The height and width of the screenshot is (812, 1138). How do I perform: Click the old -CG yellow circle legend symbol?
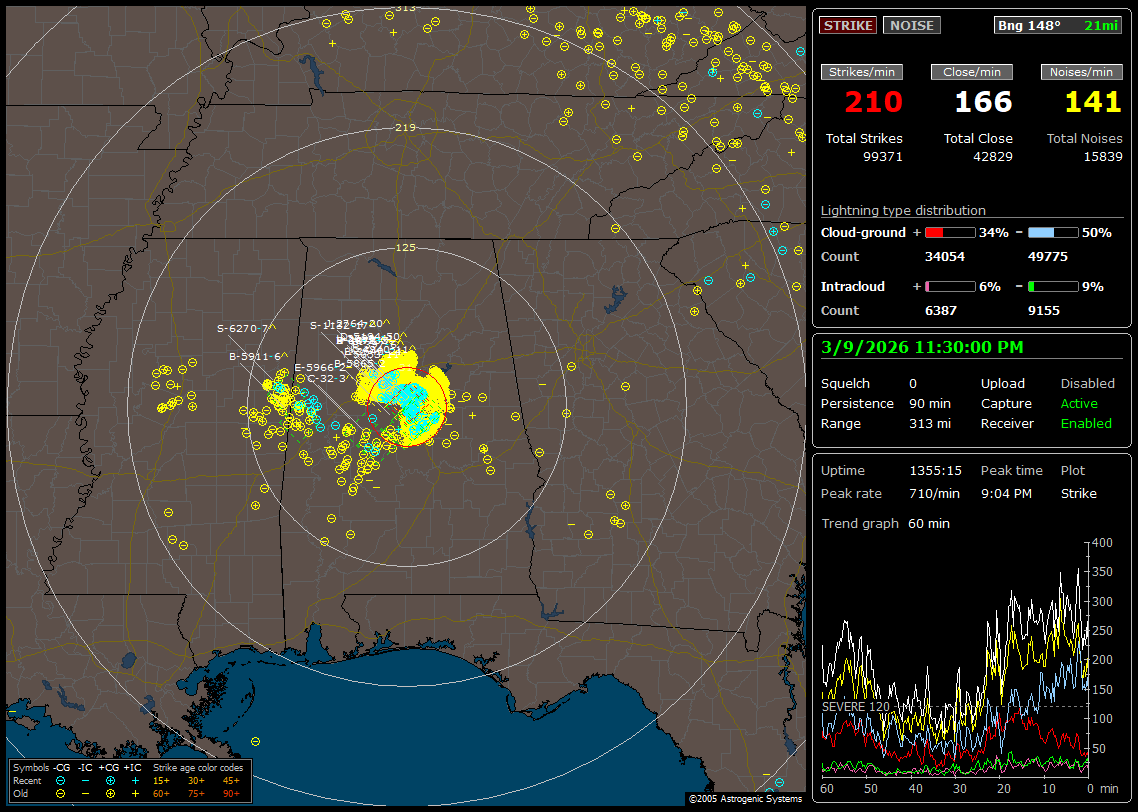coord(61,793)
